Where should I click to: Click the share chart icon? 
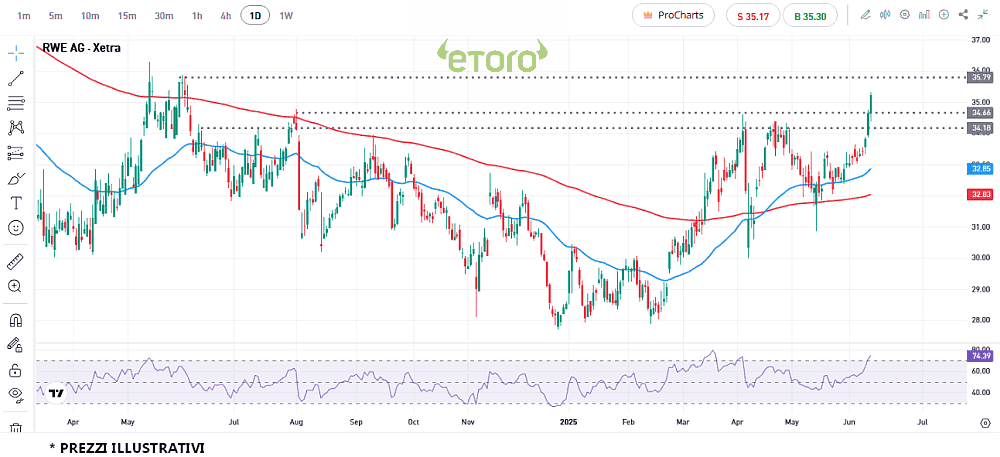pos(964,15)
